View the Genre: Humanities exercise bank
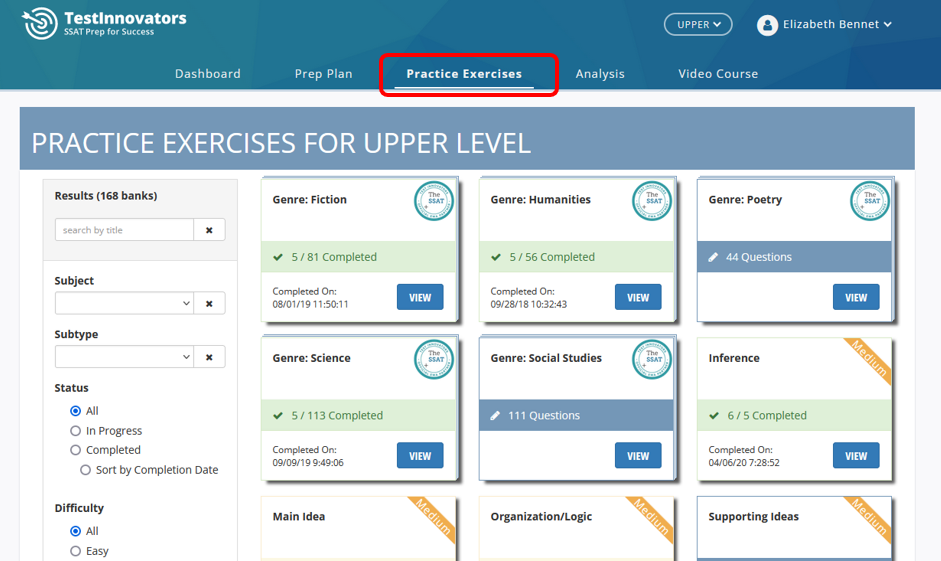This screenshot has height=561, width=941. tap(638, 297)
